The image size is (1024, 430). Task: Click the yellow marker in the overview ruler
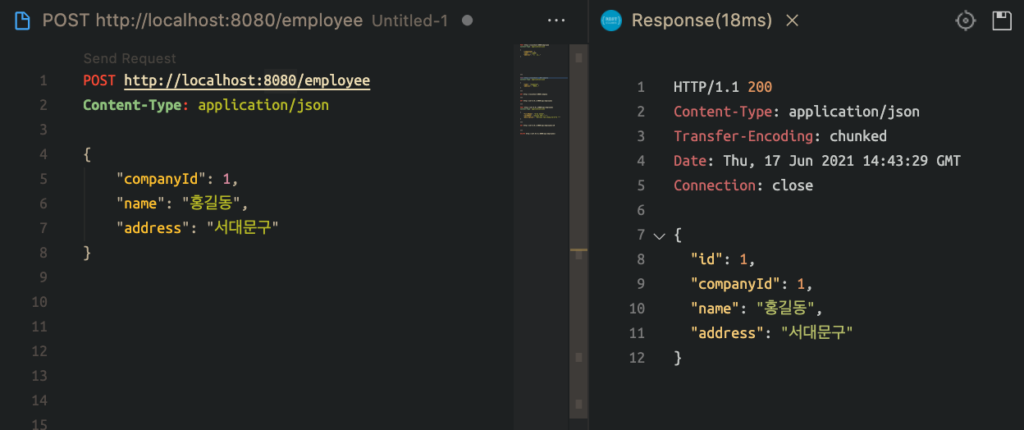[578, 252]
